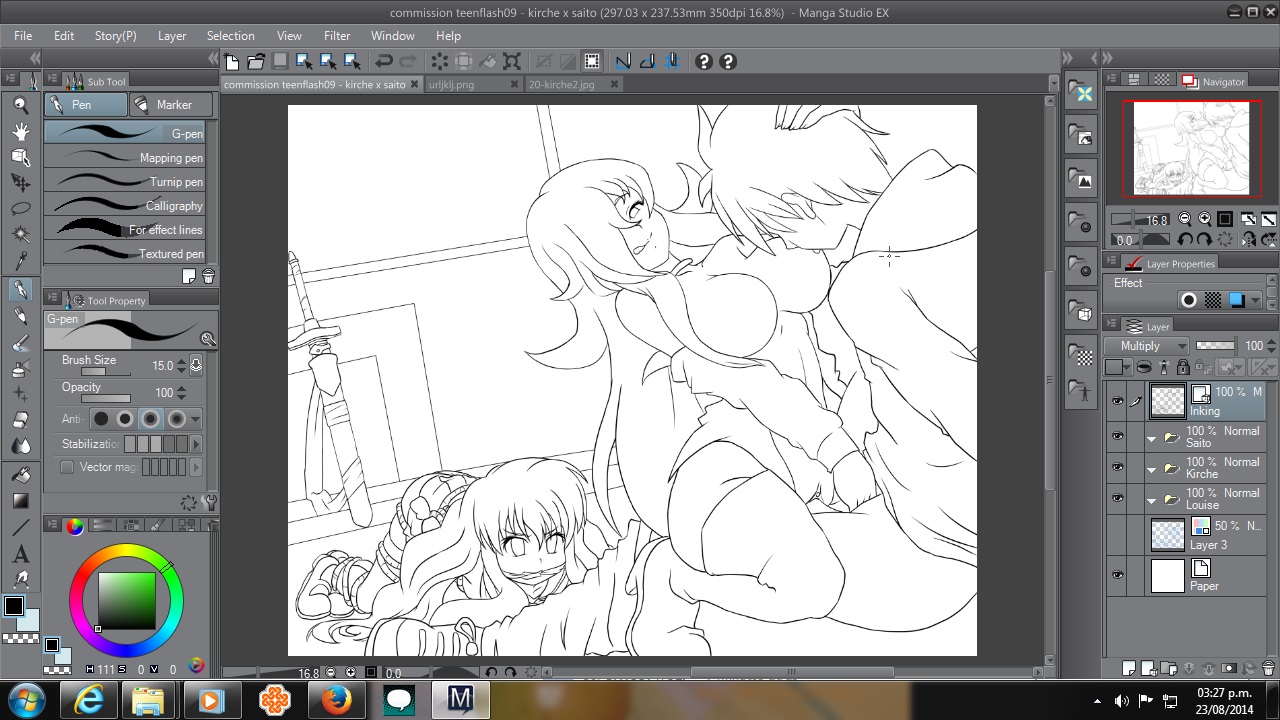
Task: Pick the Eyedropper tool
Action: 20,262
